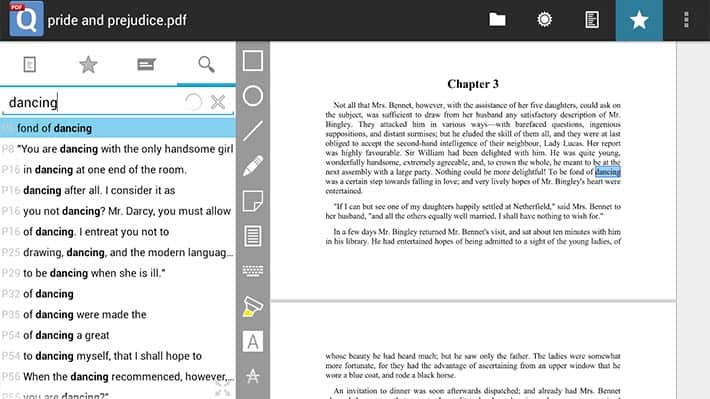
Task: Clear the search text with the X button
Action: tap(218, 102)
